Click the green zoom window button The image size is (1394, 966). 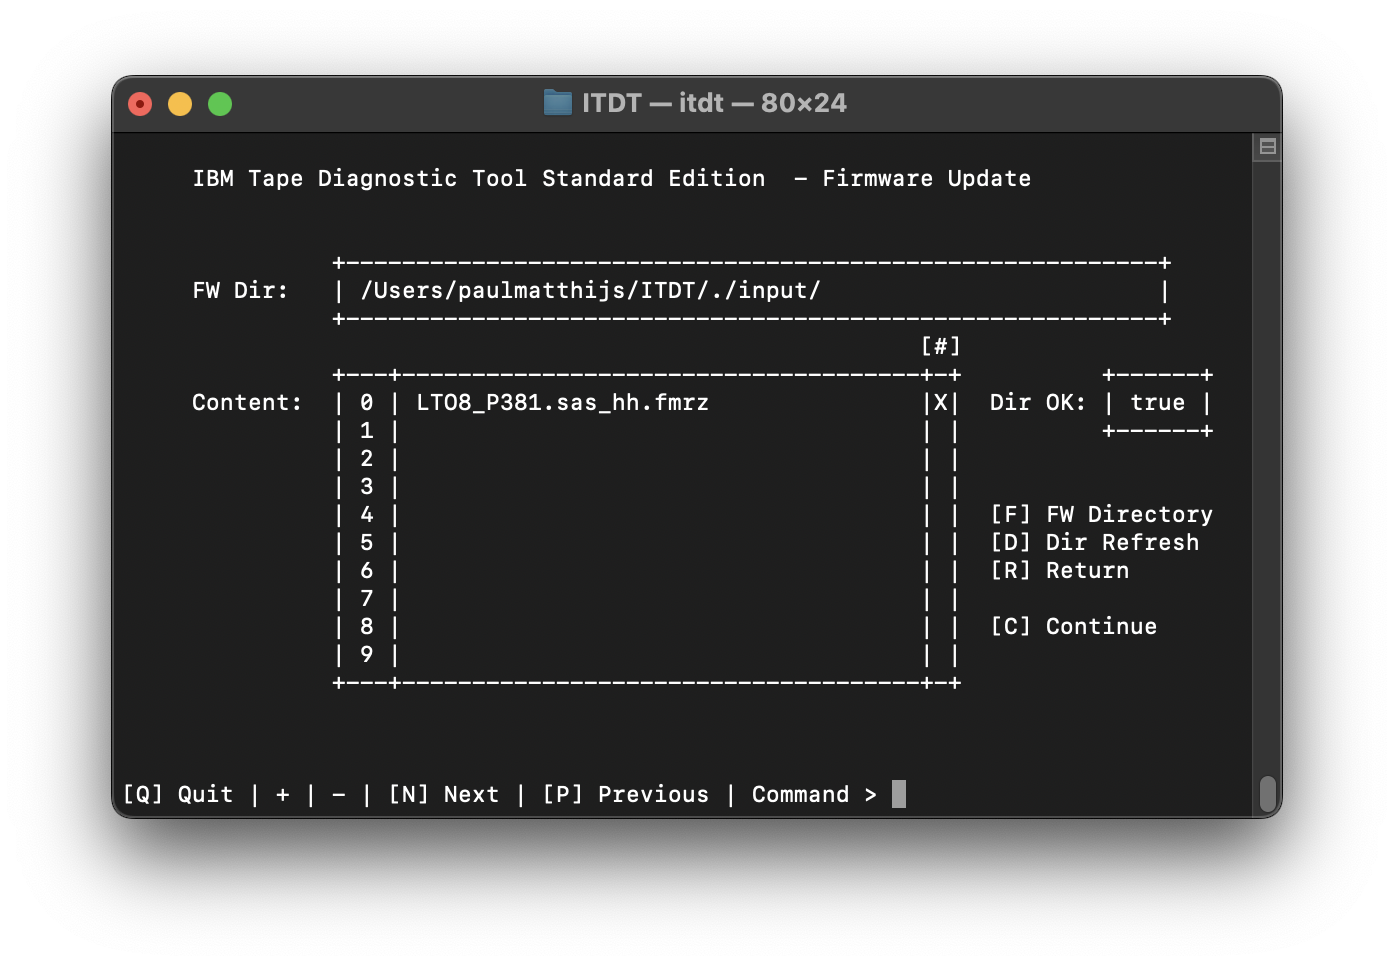tap(220, 104)
